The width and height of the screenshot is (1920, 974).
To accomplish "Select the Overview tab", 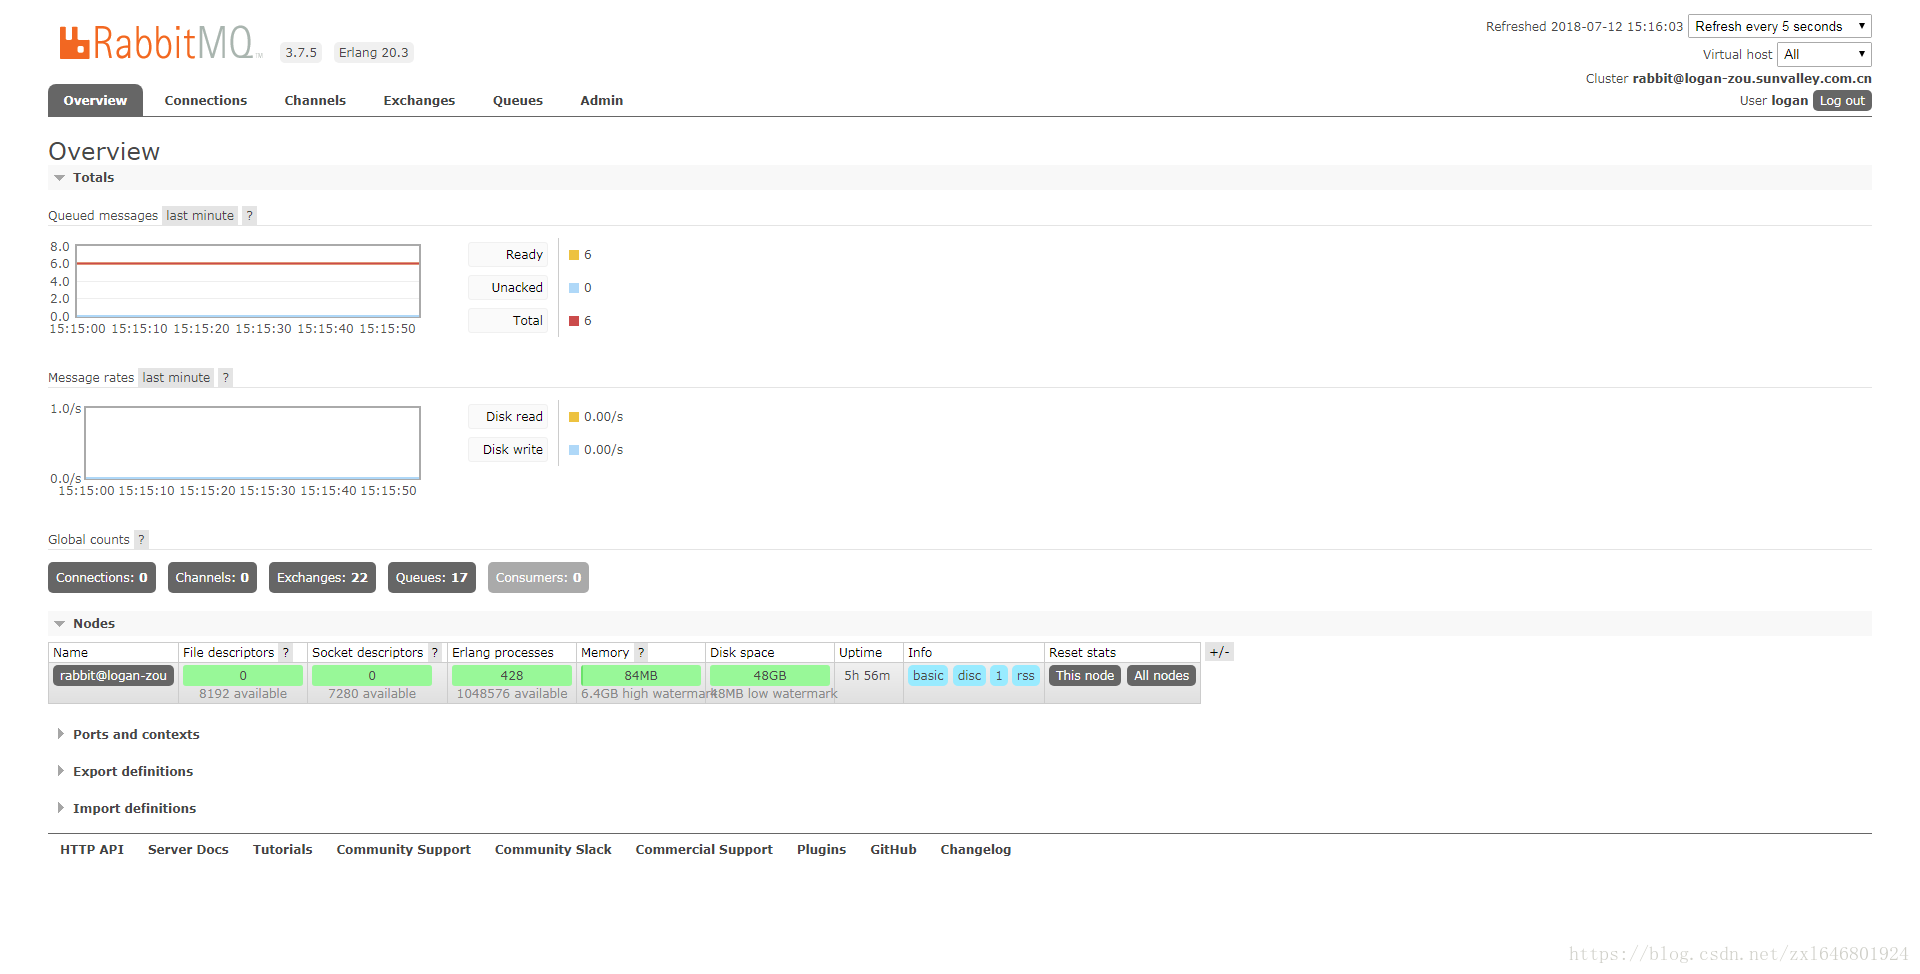I will (x=95, y=100).
